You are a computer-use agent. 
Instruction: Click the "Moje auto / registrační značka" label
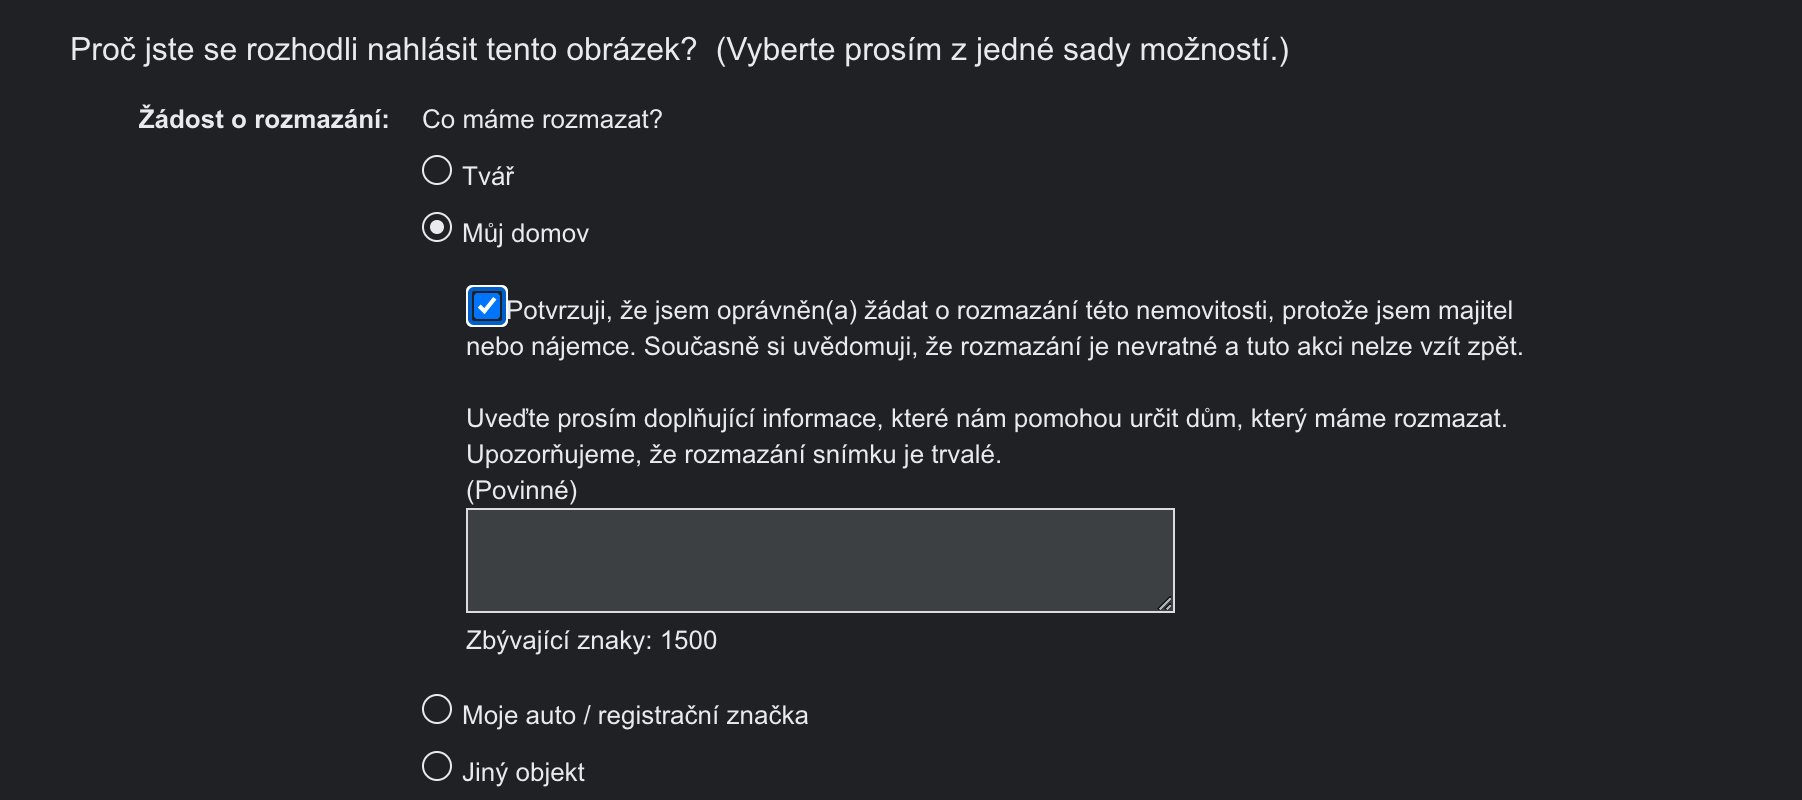point(635,716)
